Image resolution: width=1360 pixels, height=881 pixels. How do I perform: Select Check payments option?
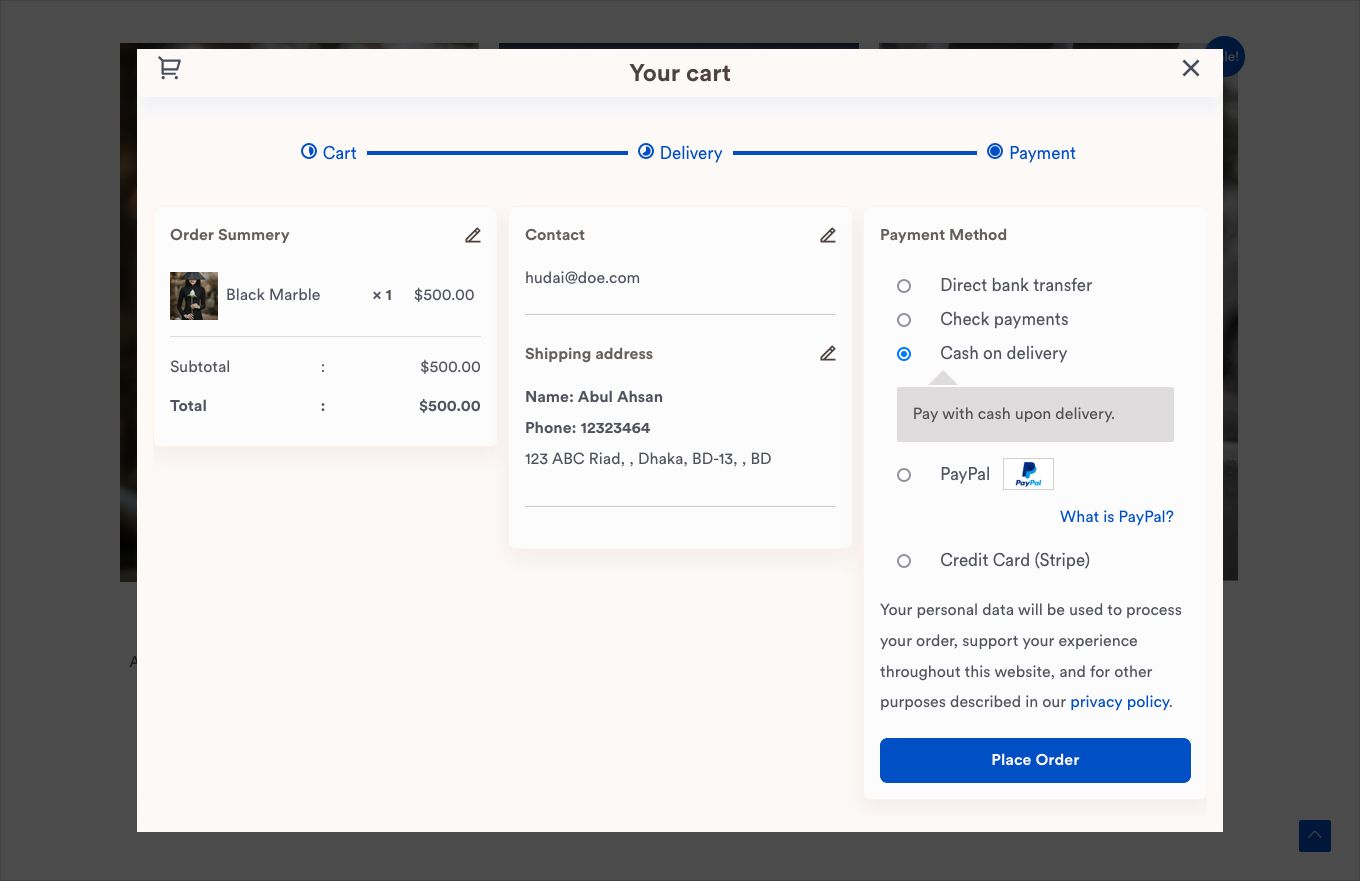tap(904, 320)
